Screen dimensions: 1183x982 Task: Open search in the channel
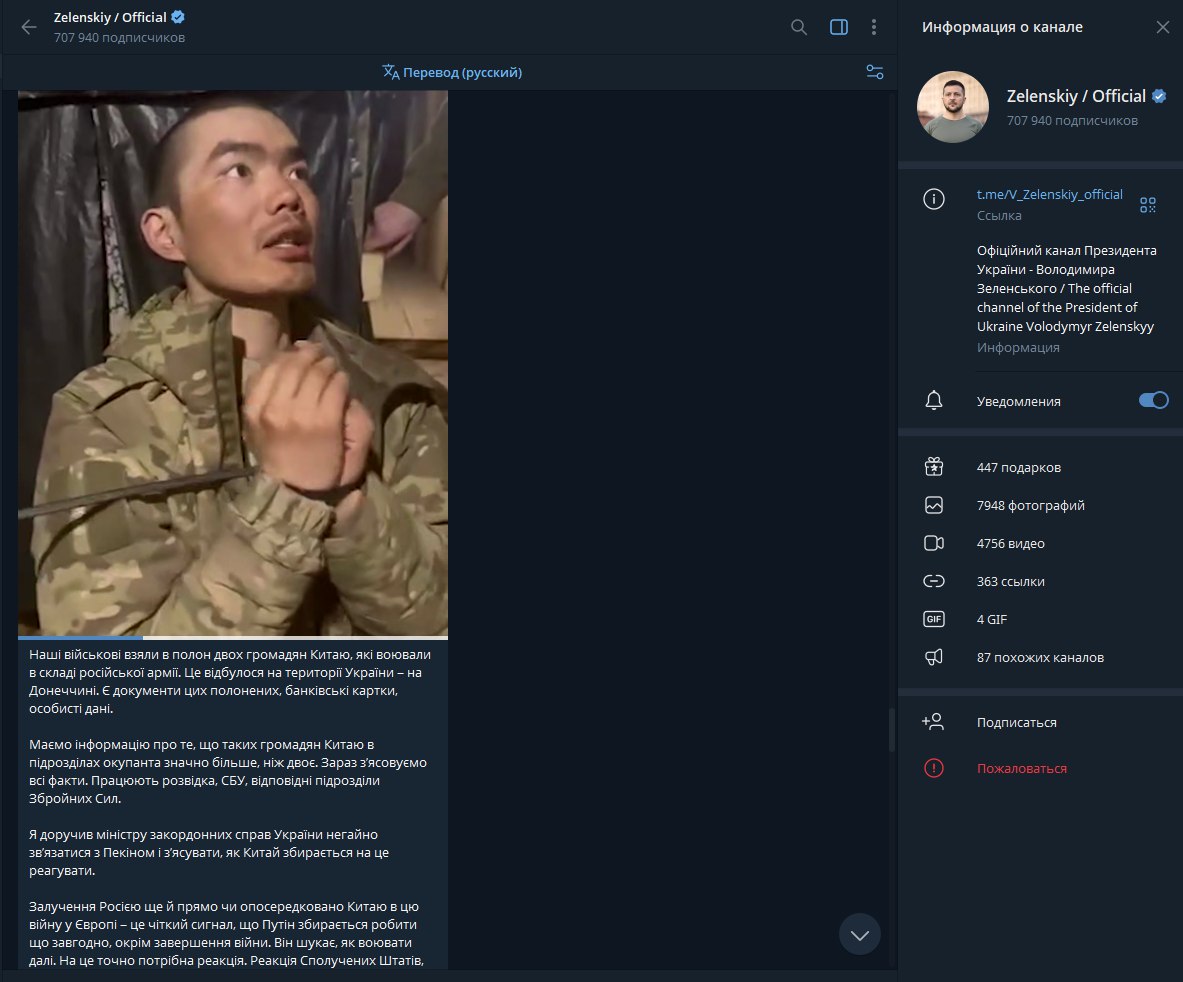(799, 27)
